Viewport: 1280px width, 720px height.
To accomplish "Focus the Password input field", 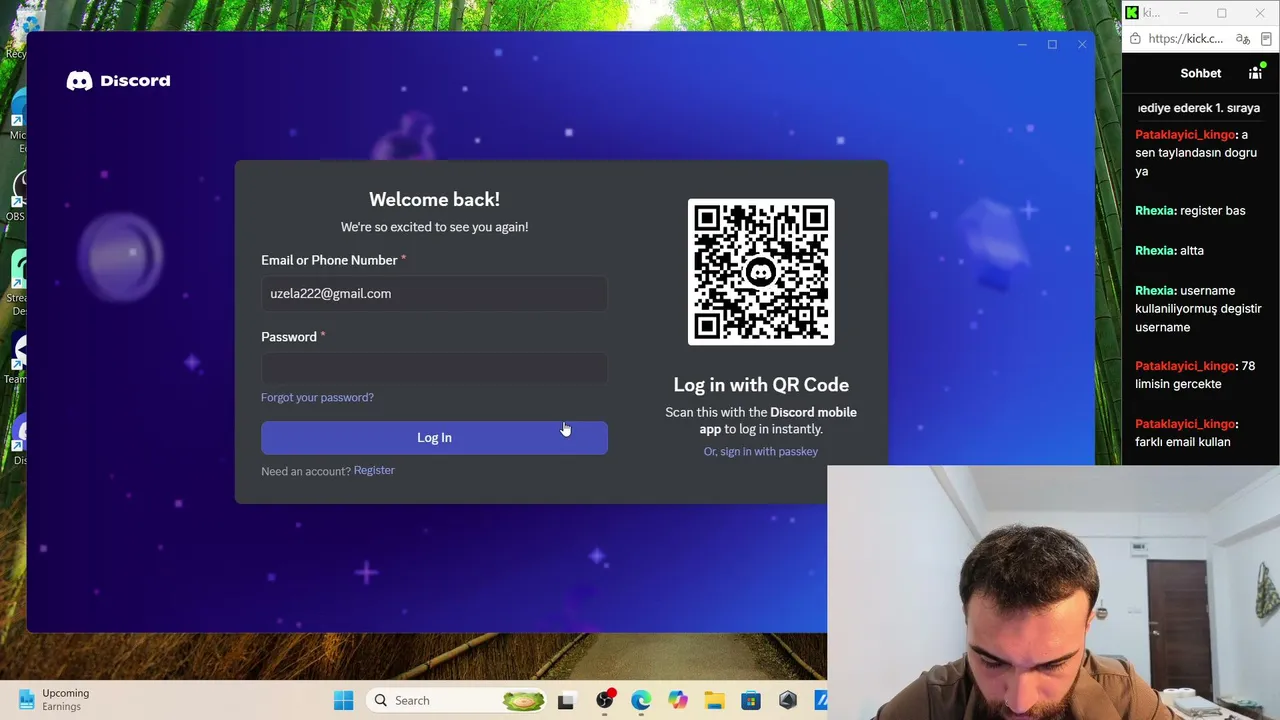I will (x=434, y=369).
